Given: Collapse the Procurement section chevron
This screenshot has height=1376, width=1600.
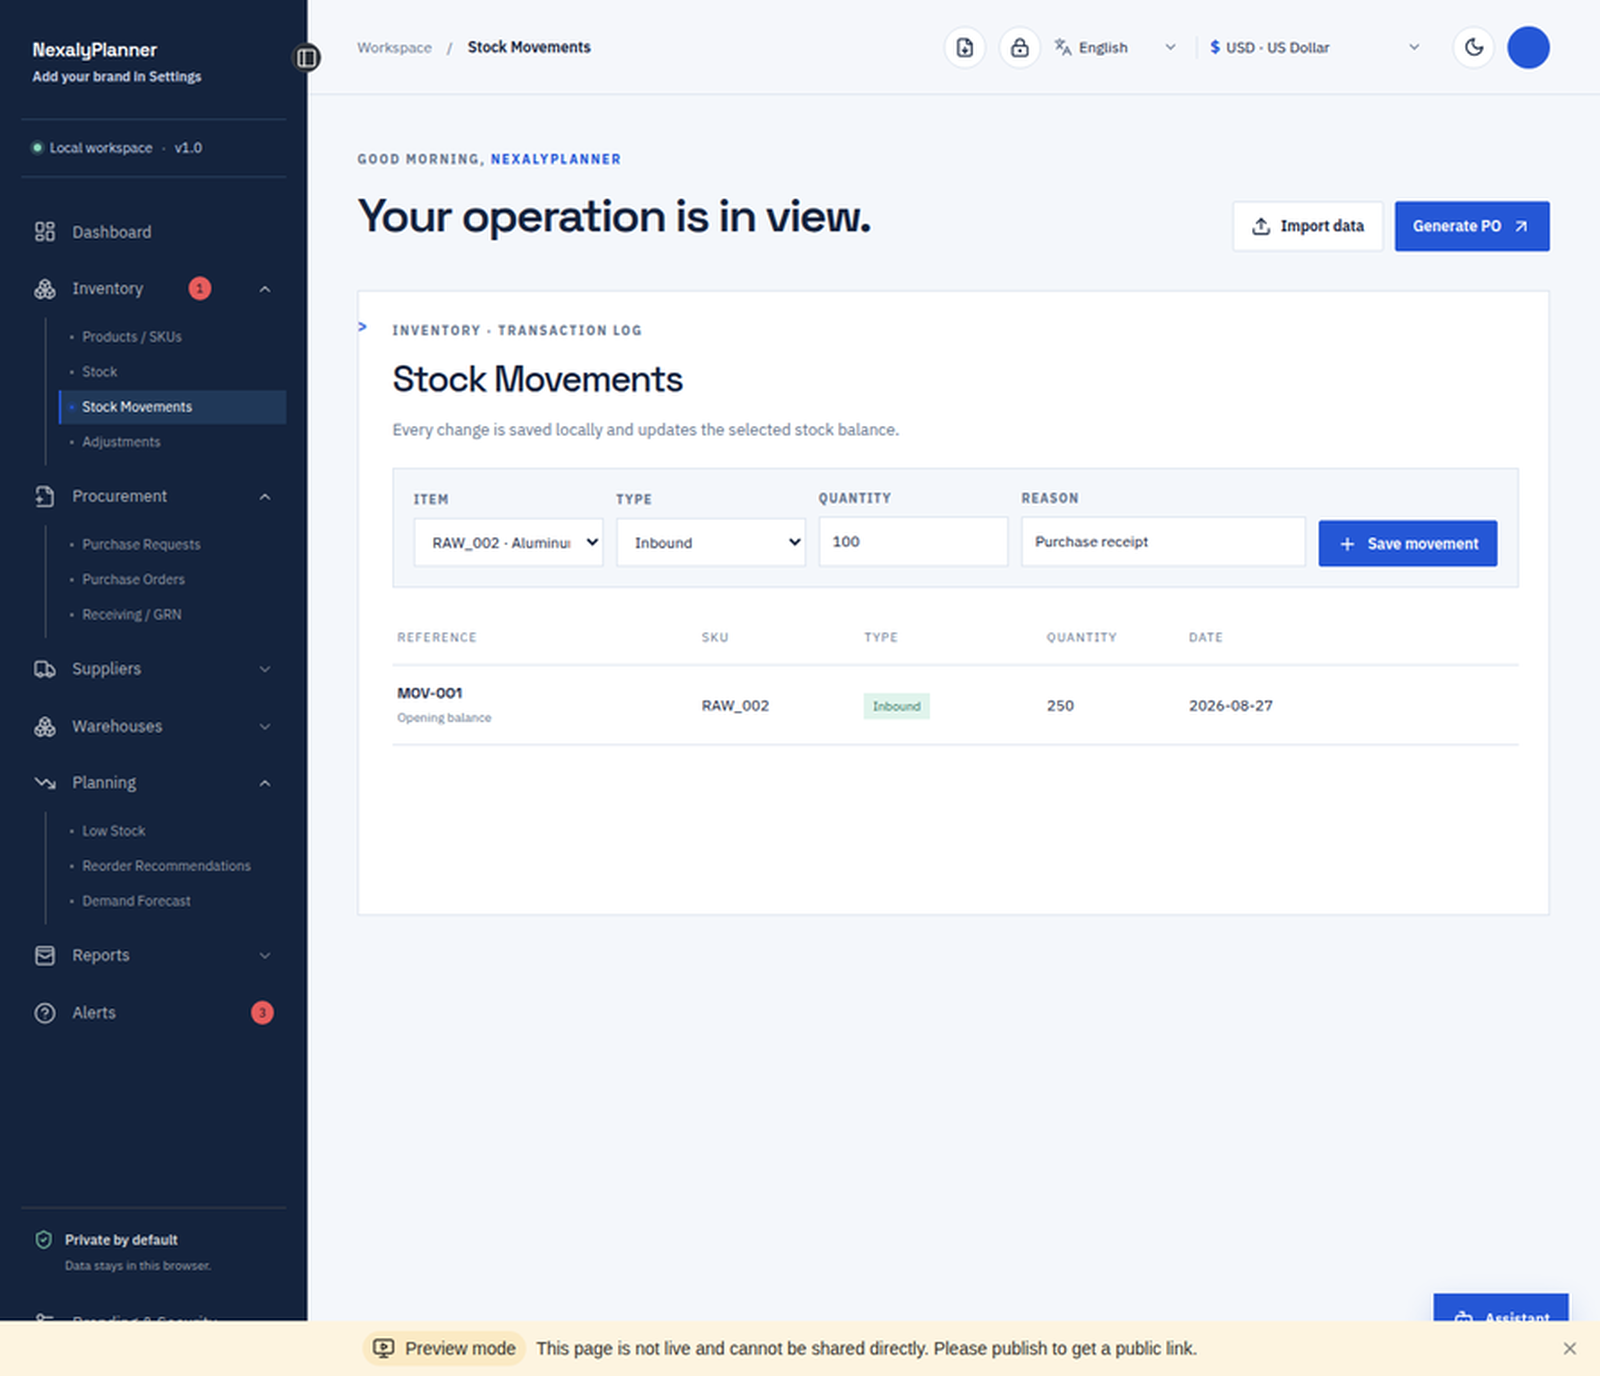Looking at the screenshot, I should click(265, 497).
